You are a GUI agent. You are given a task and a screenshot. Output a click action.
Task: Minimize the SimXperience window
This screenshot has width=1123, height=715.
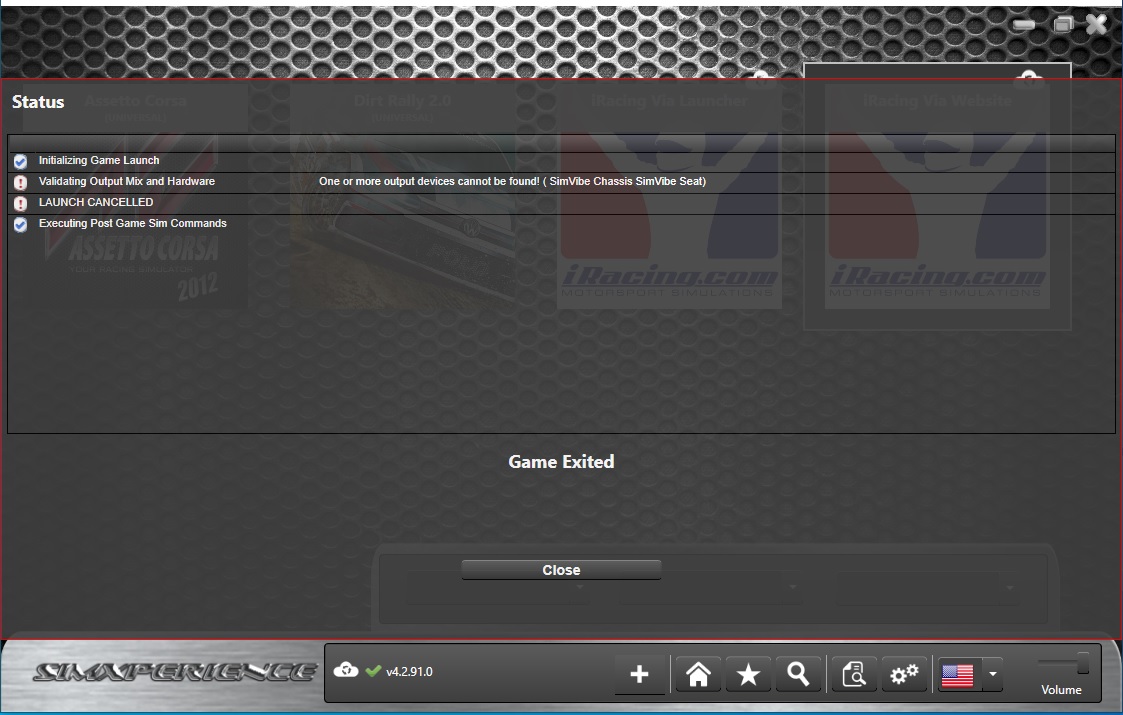(x=1024, y=25)
